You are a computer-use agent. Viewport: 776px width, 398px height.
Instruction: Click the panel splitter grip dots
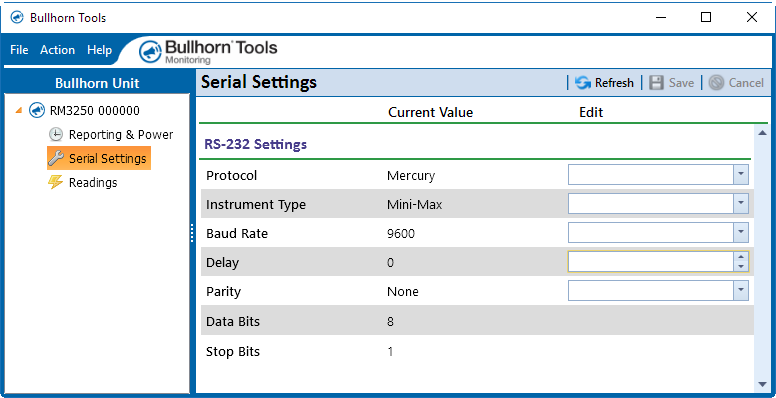tap(192, 233)
